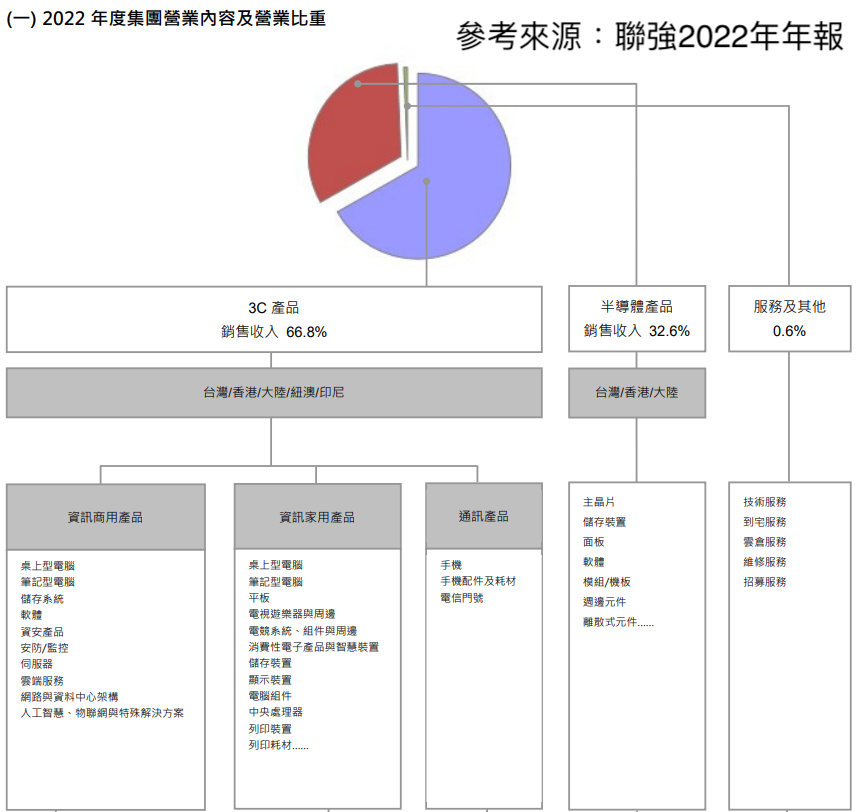Click the red semiconductor pie slice
This screenshot has width=859, height=812.
pos(356,131)
